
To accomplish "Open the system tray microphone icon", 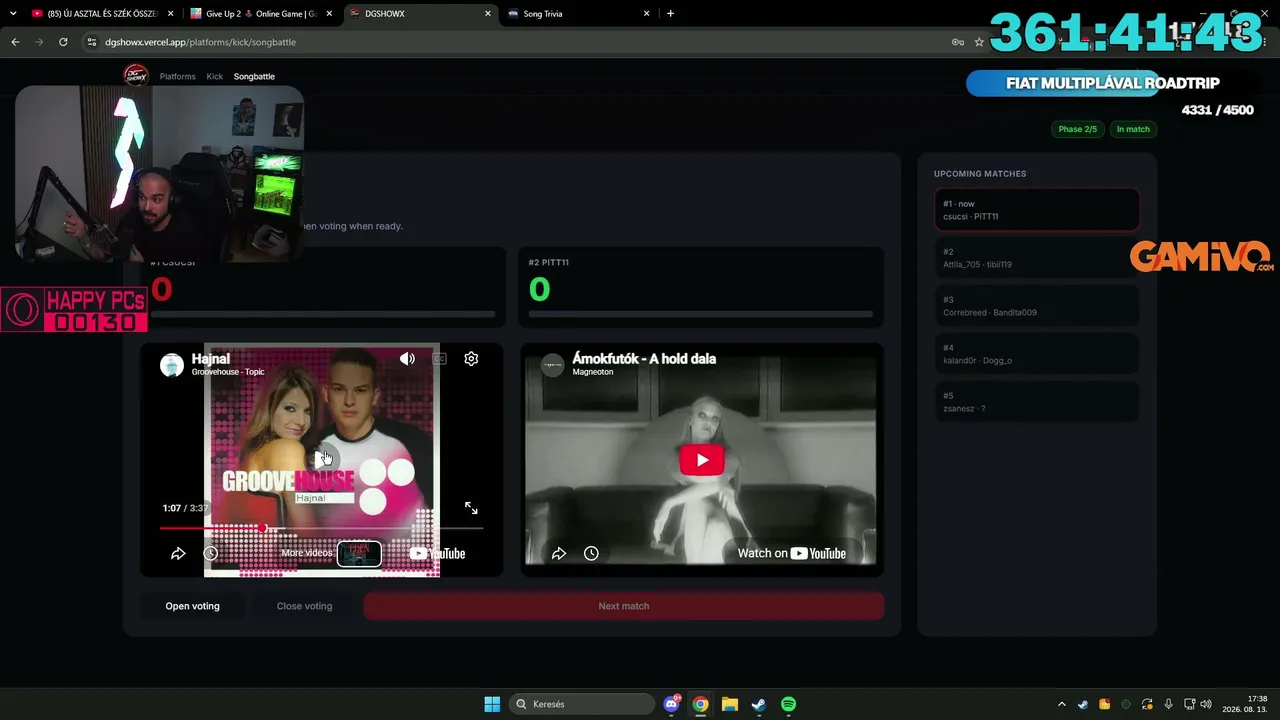I will coord(1168,704).
